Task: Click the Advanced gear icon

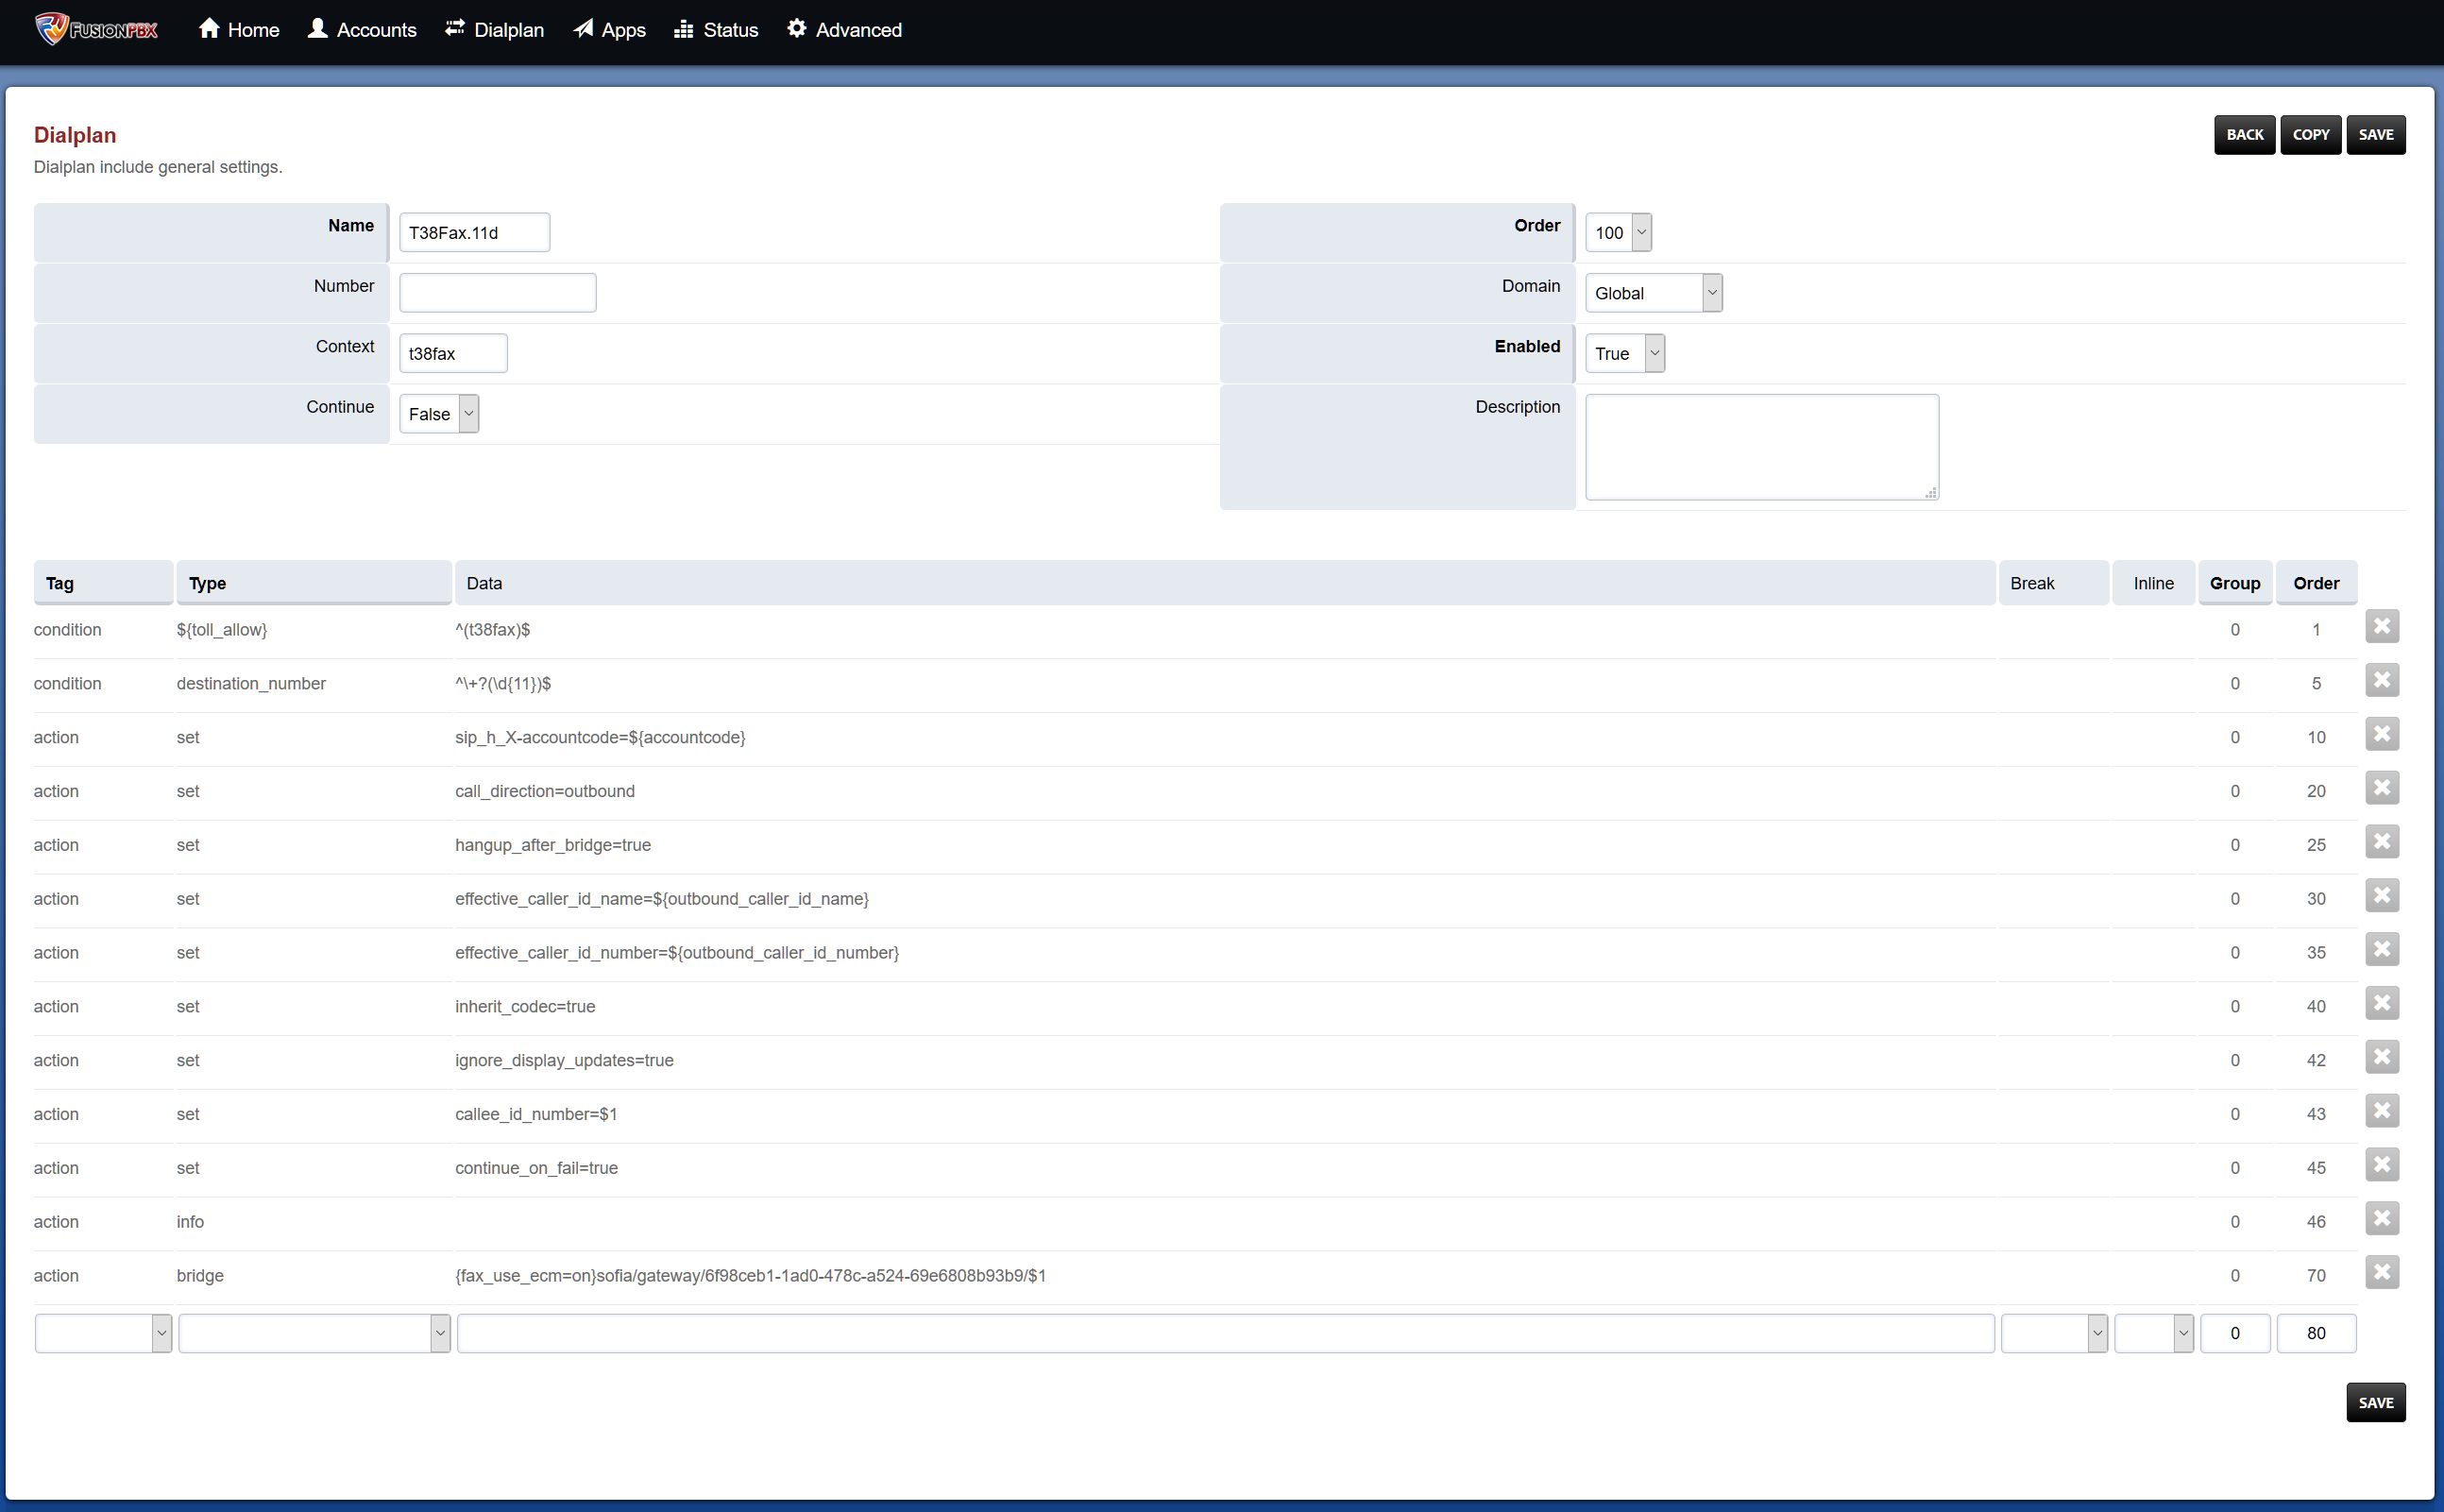Action: (796, 29)
